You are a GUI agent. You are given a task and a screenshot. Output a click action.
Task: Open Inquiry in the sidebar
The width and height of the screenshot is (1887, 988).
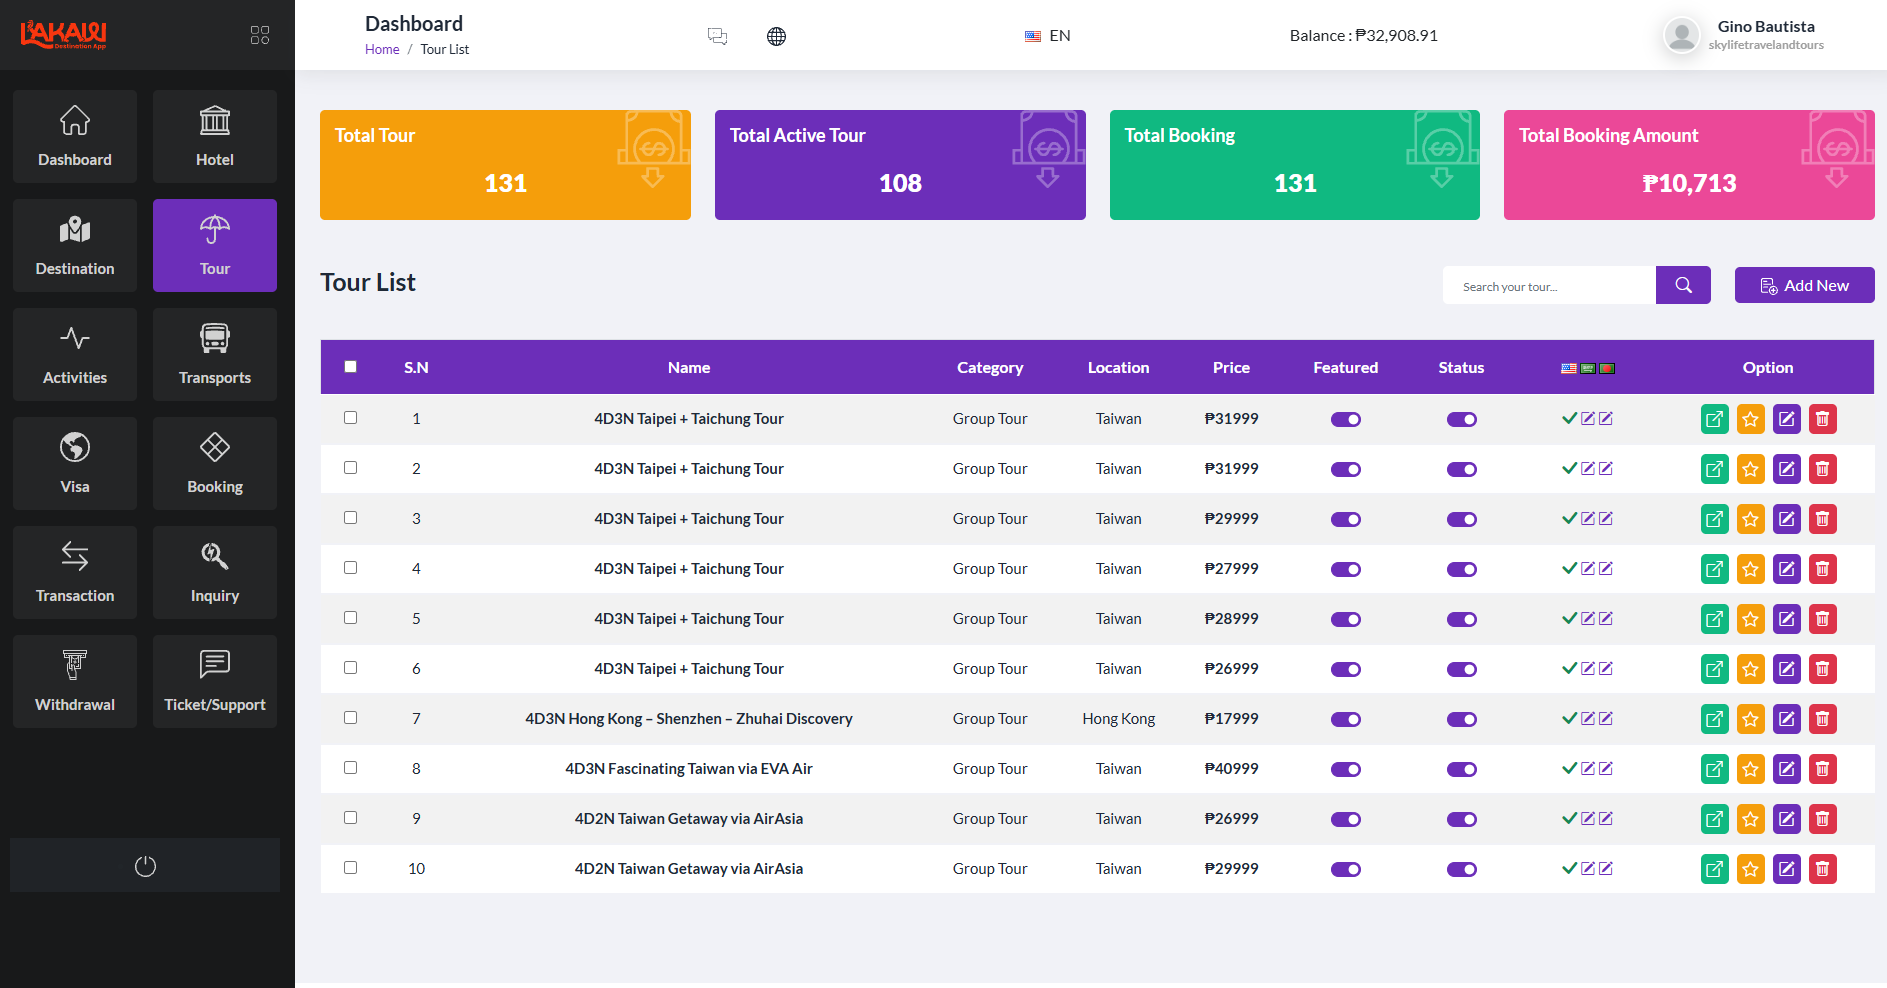(215, 572)
